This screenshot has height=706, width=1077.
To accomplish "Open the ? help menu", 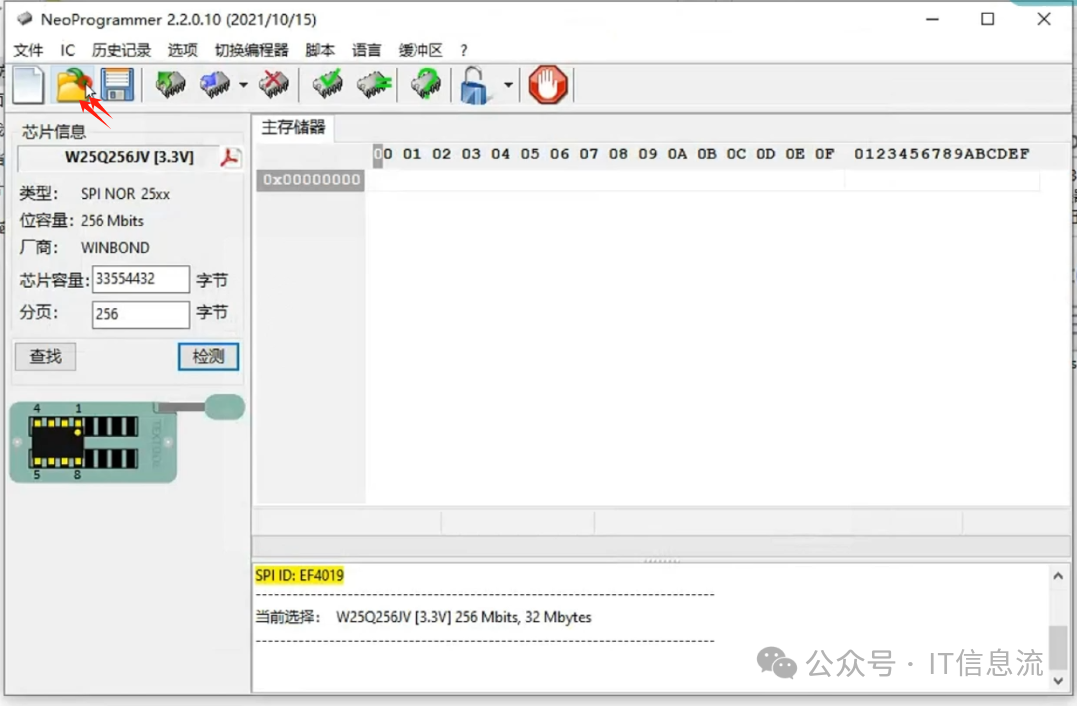I will click(x=464, y=50).
